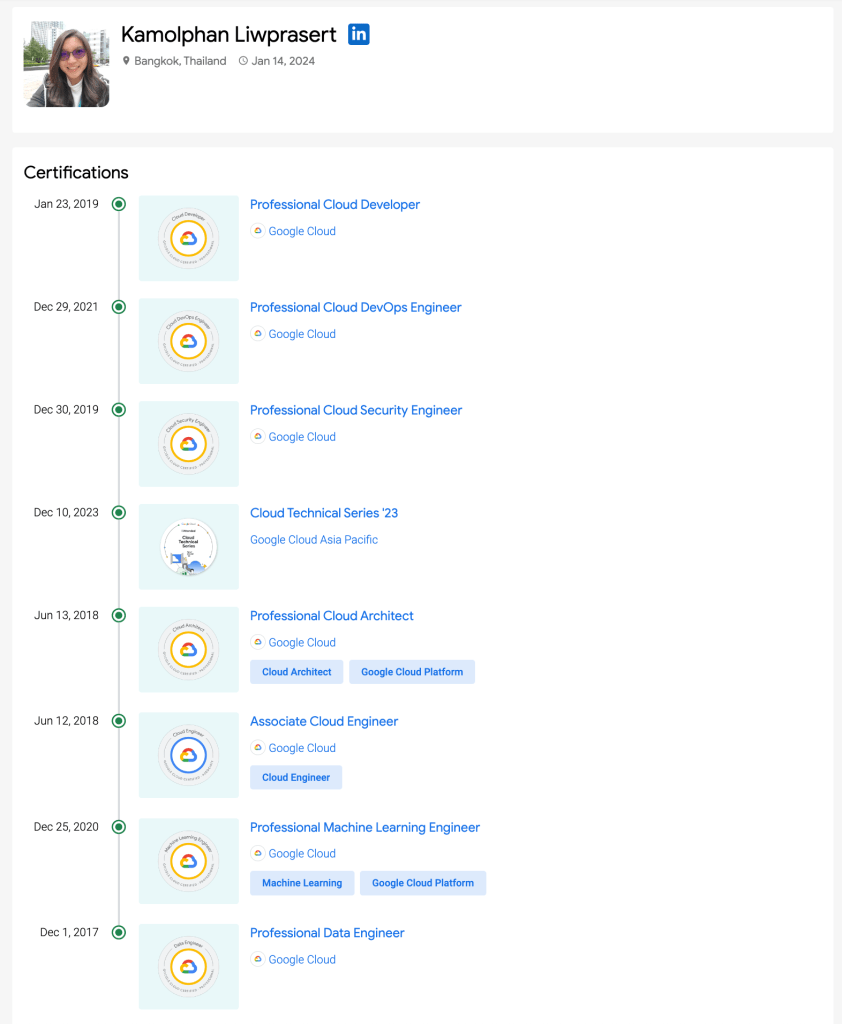Screen dimensions: 842x1024
Task: Click the Cloud Technical Series badge image
Action: tap(188, 547)
